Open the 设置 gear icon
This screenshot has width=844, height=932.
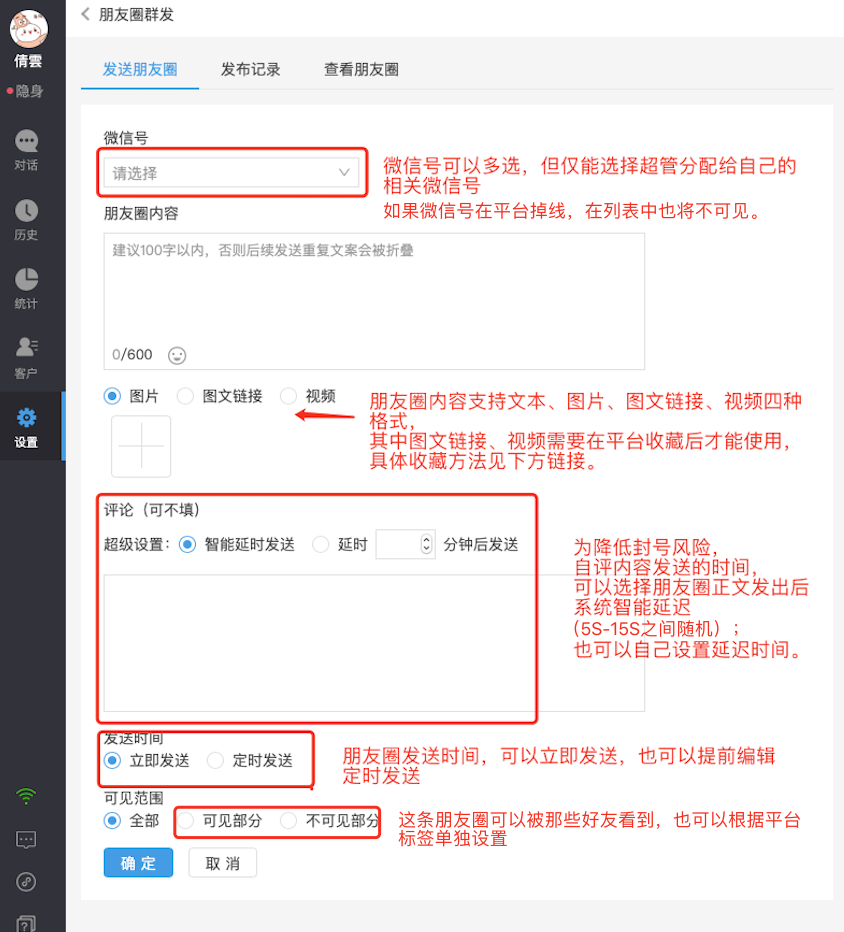(x=26, y=418)
